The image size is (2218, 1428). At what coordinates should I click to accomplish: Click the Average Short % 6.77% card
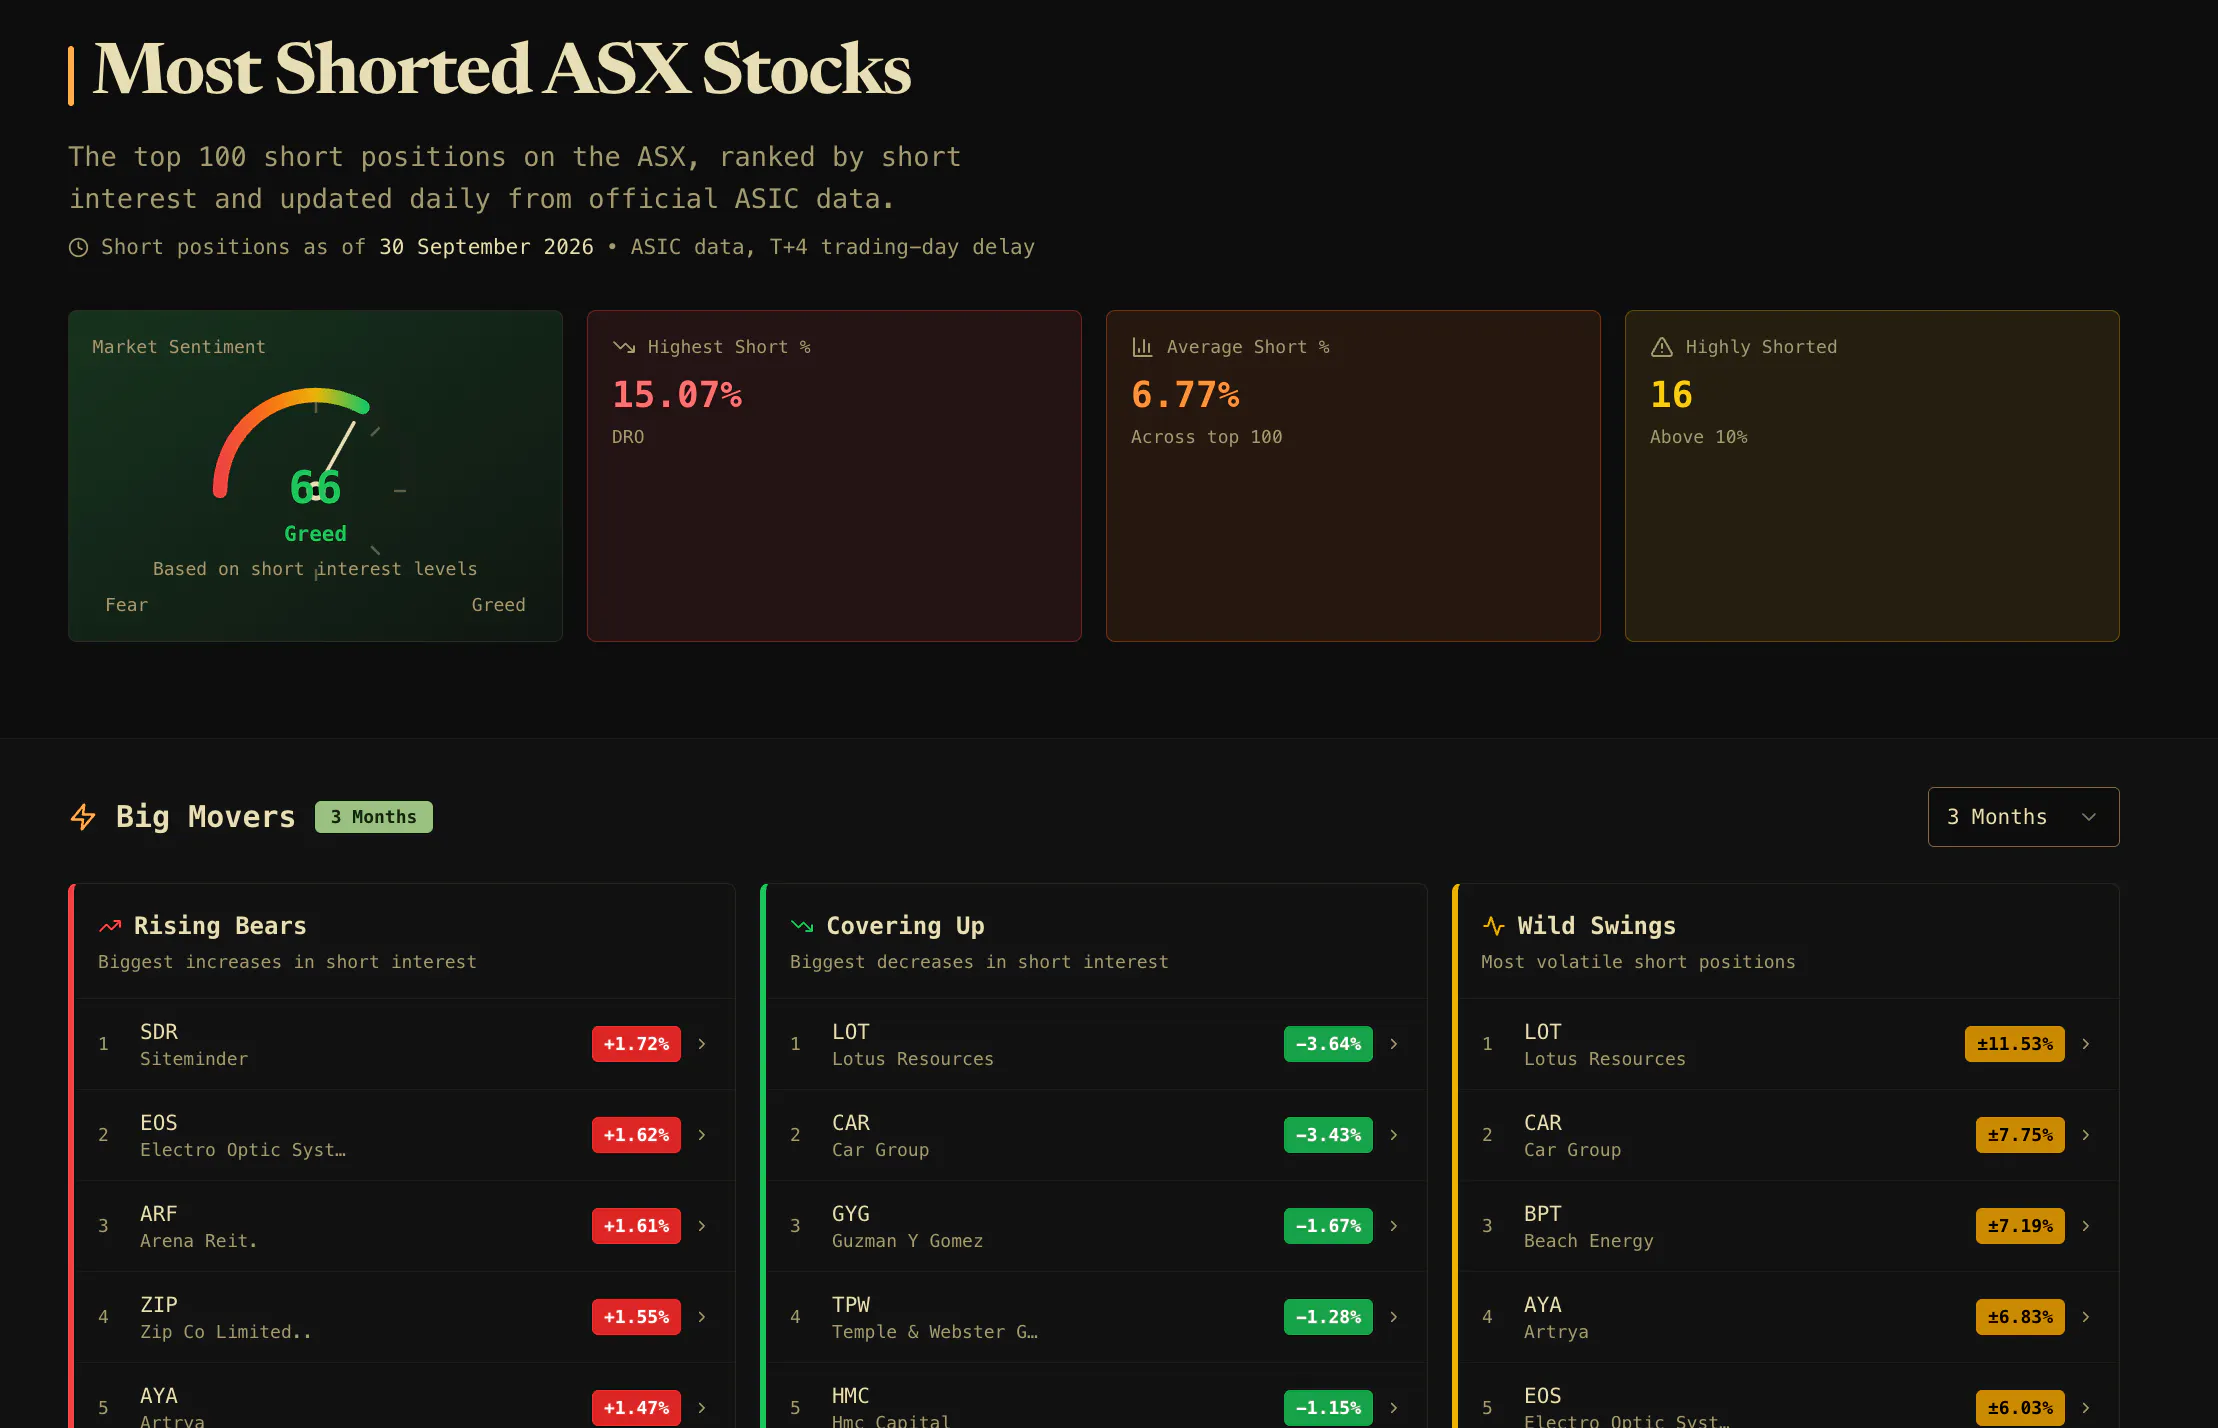(1353, 476)
